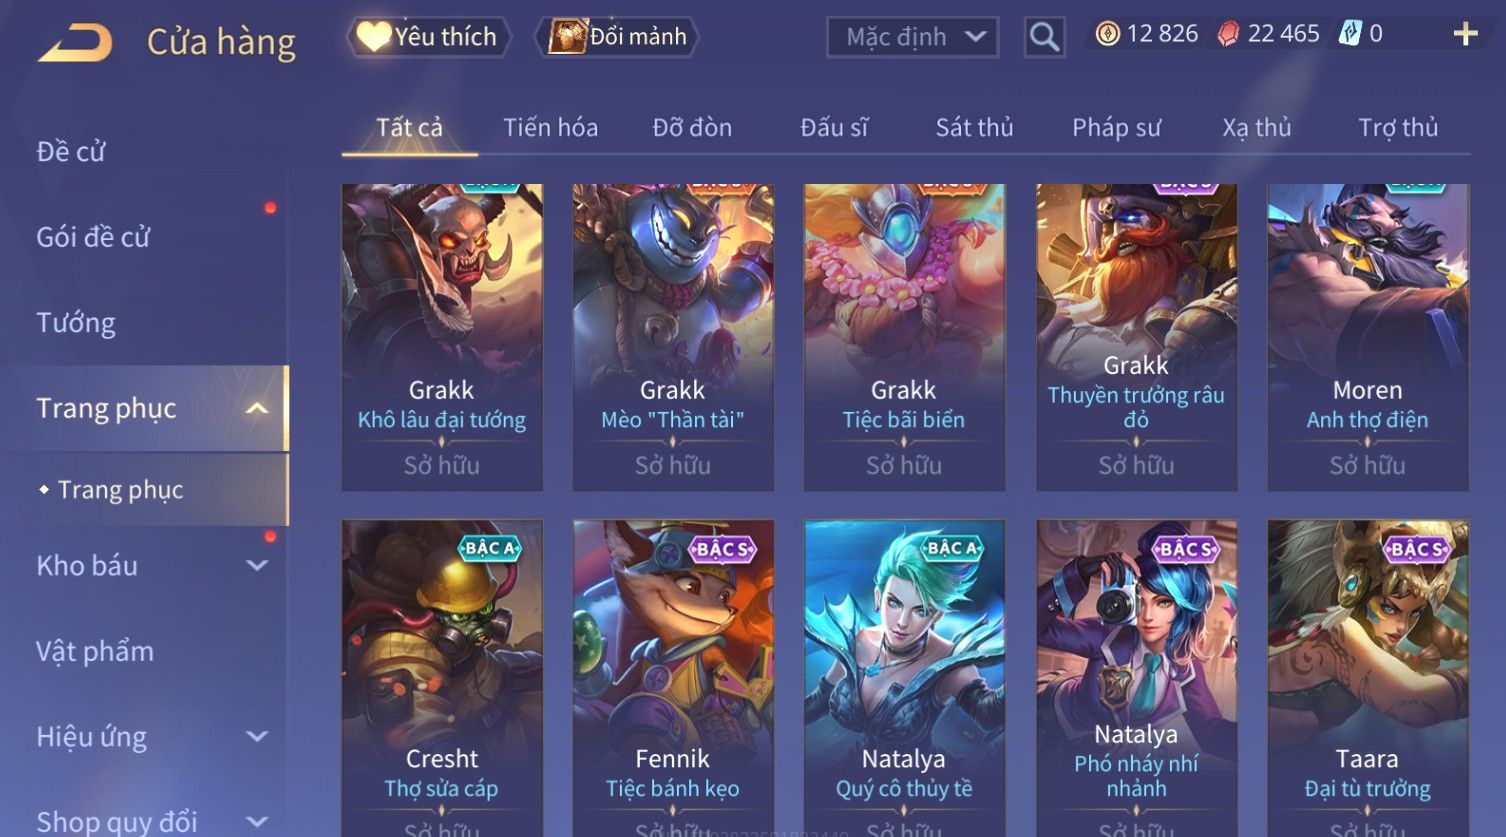The height and width of the screenshot is (837, 1506).
Task: Open Yêu thích heart favorites
Action: pos(429,37)
